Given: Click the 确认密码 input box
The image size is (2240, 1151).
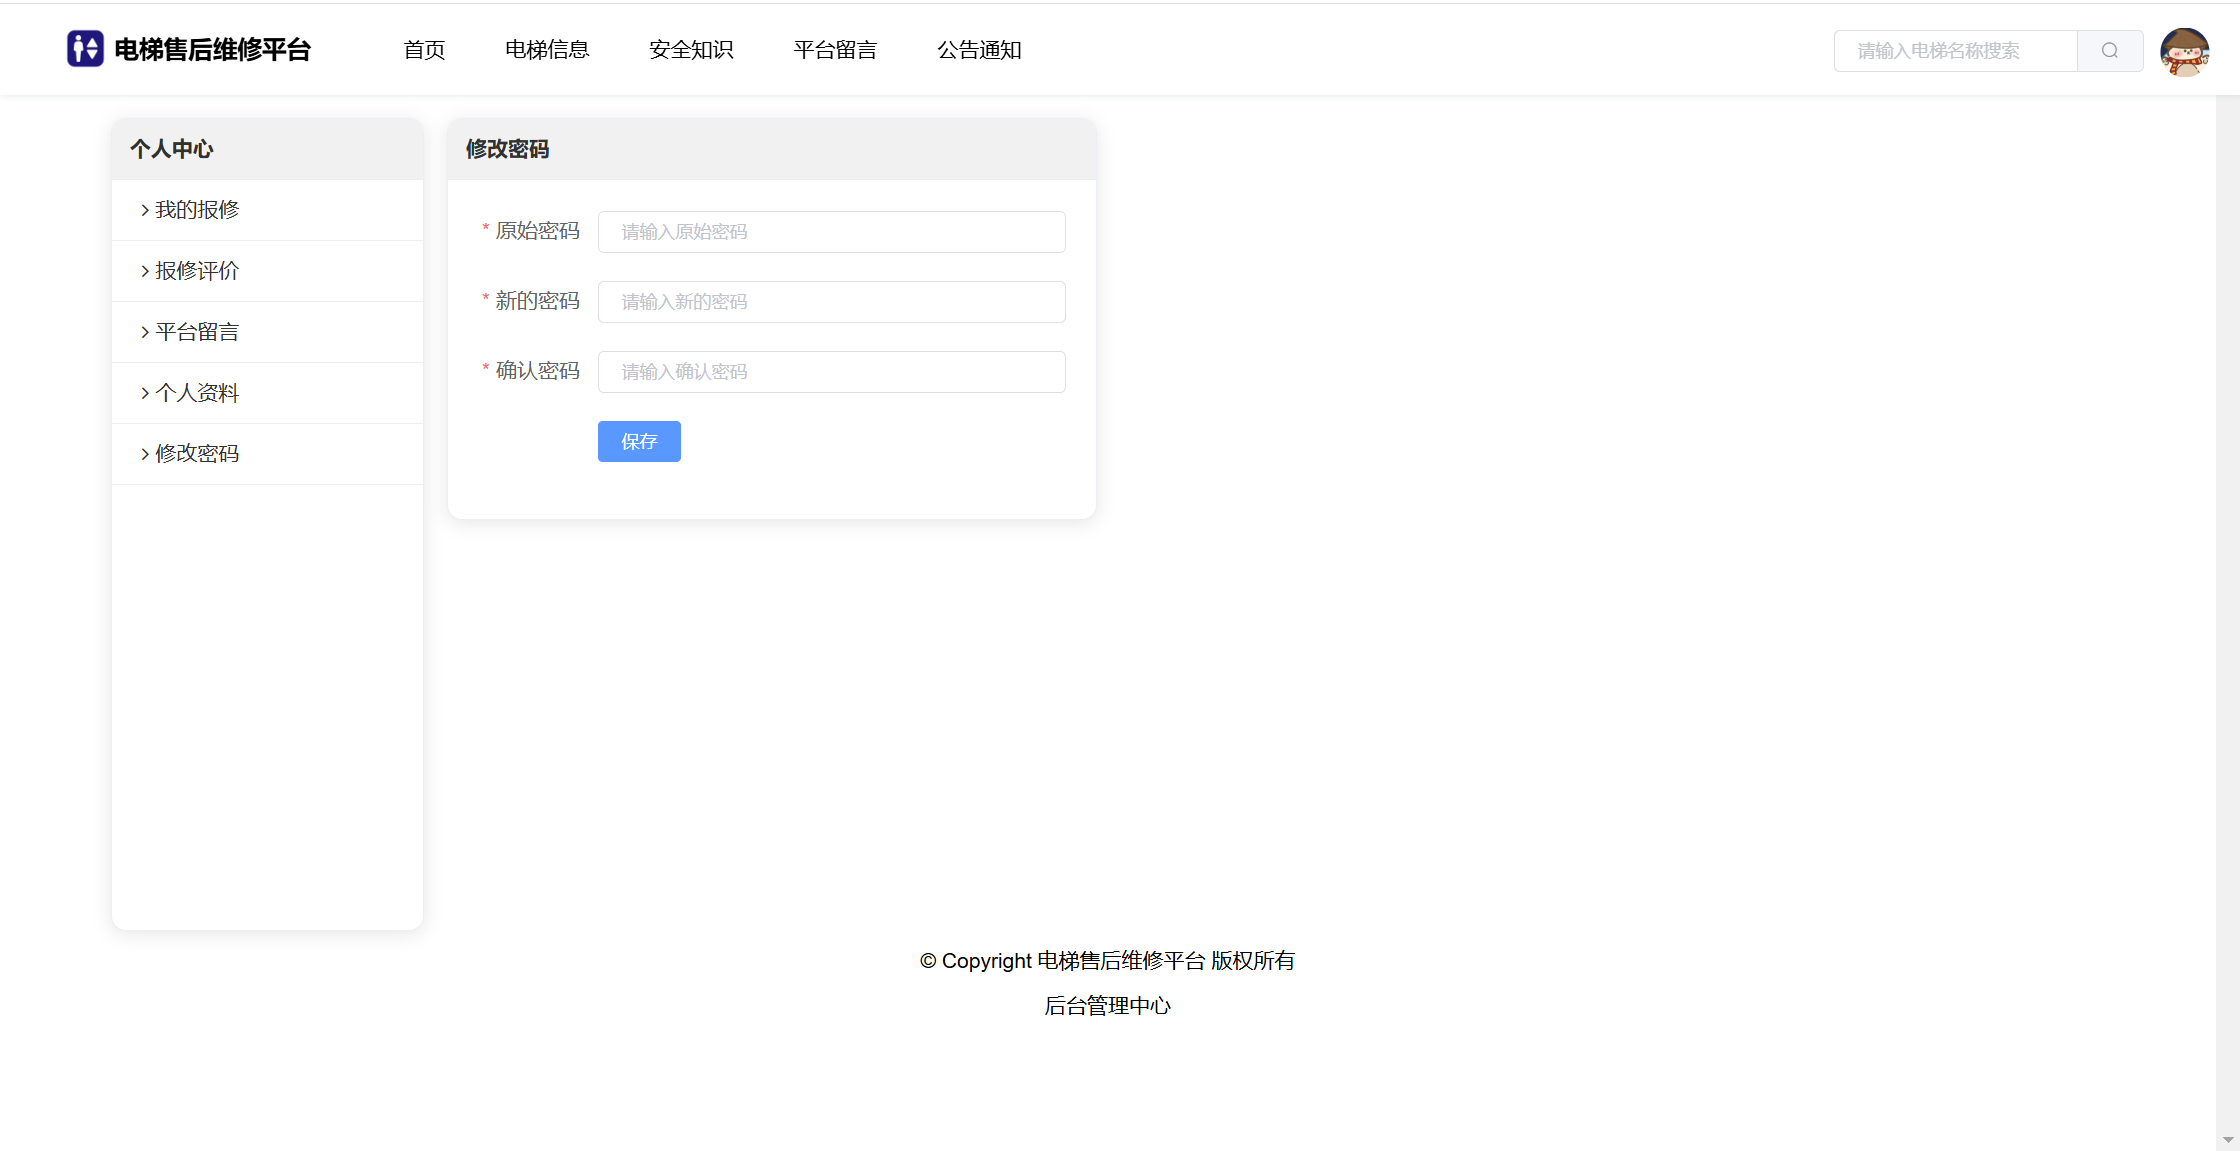Looking at the screenshot, I should click(x=831, y=372).
